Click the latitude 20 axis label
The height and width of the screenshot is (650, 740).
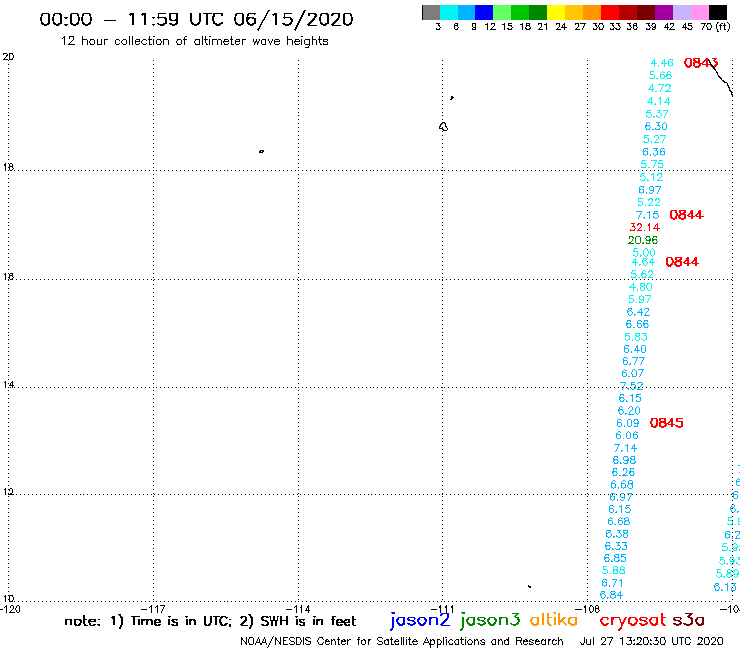[8, 57]
